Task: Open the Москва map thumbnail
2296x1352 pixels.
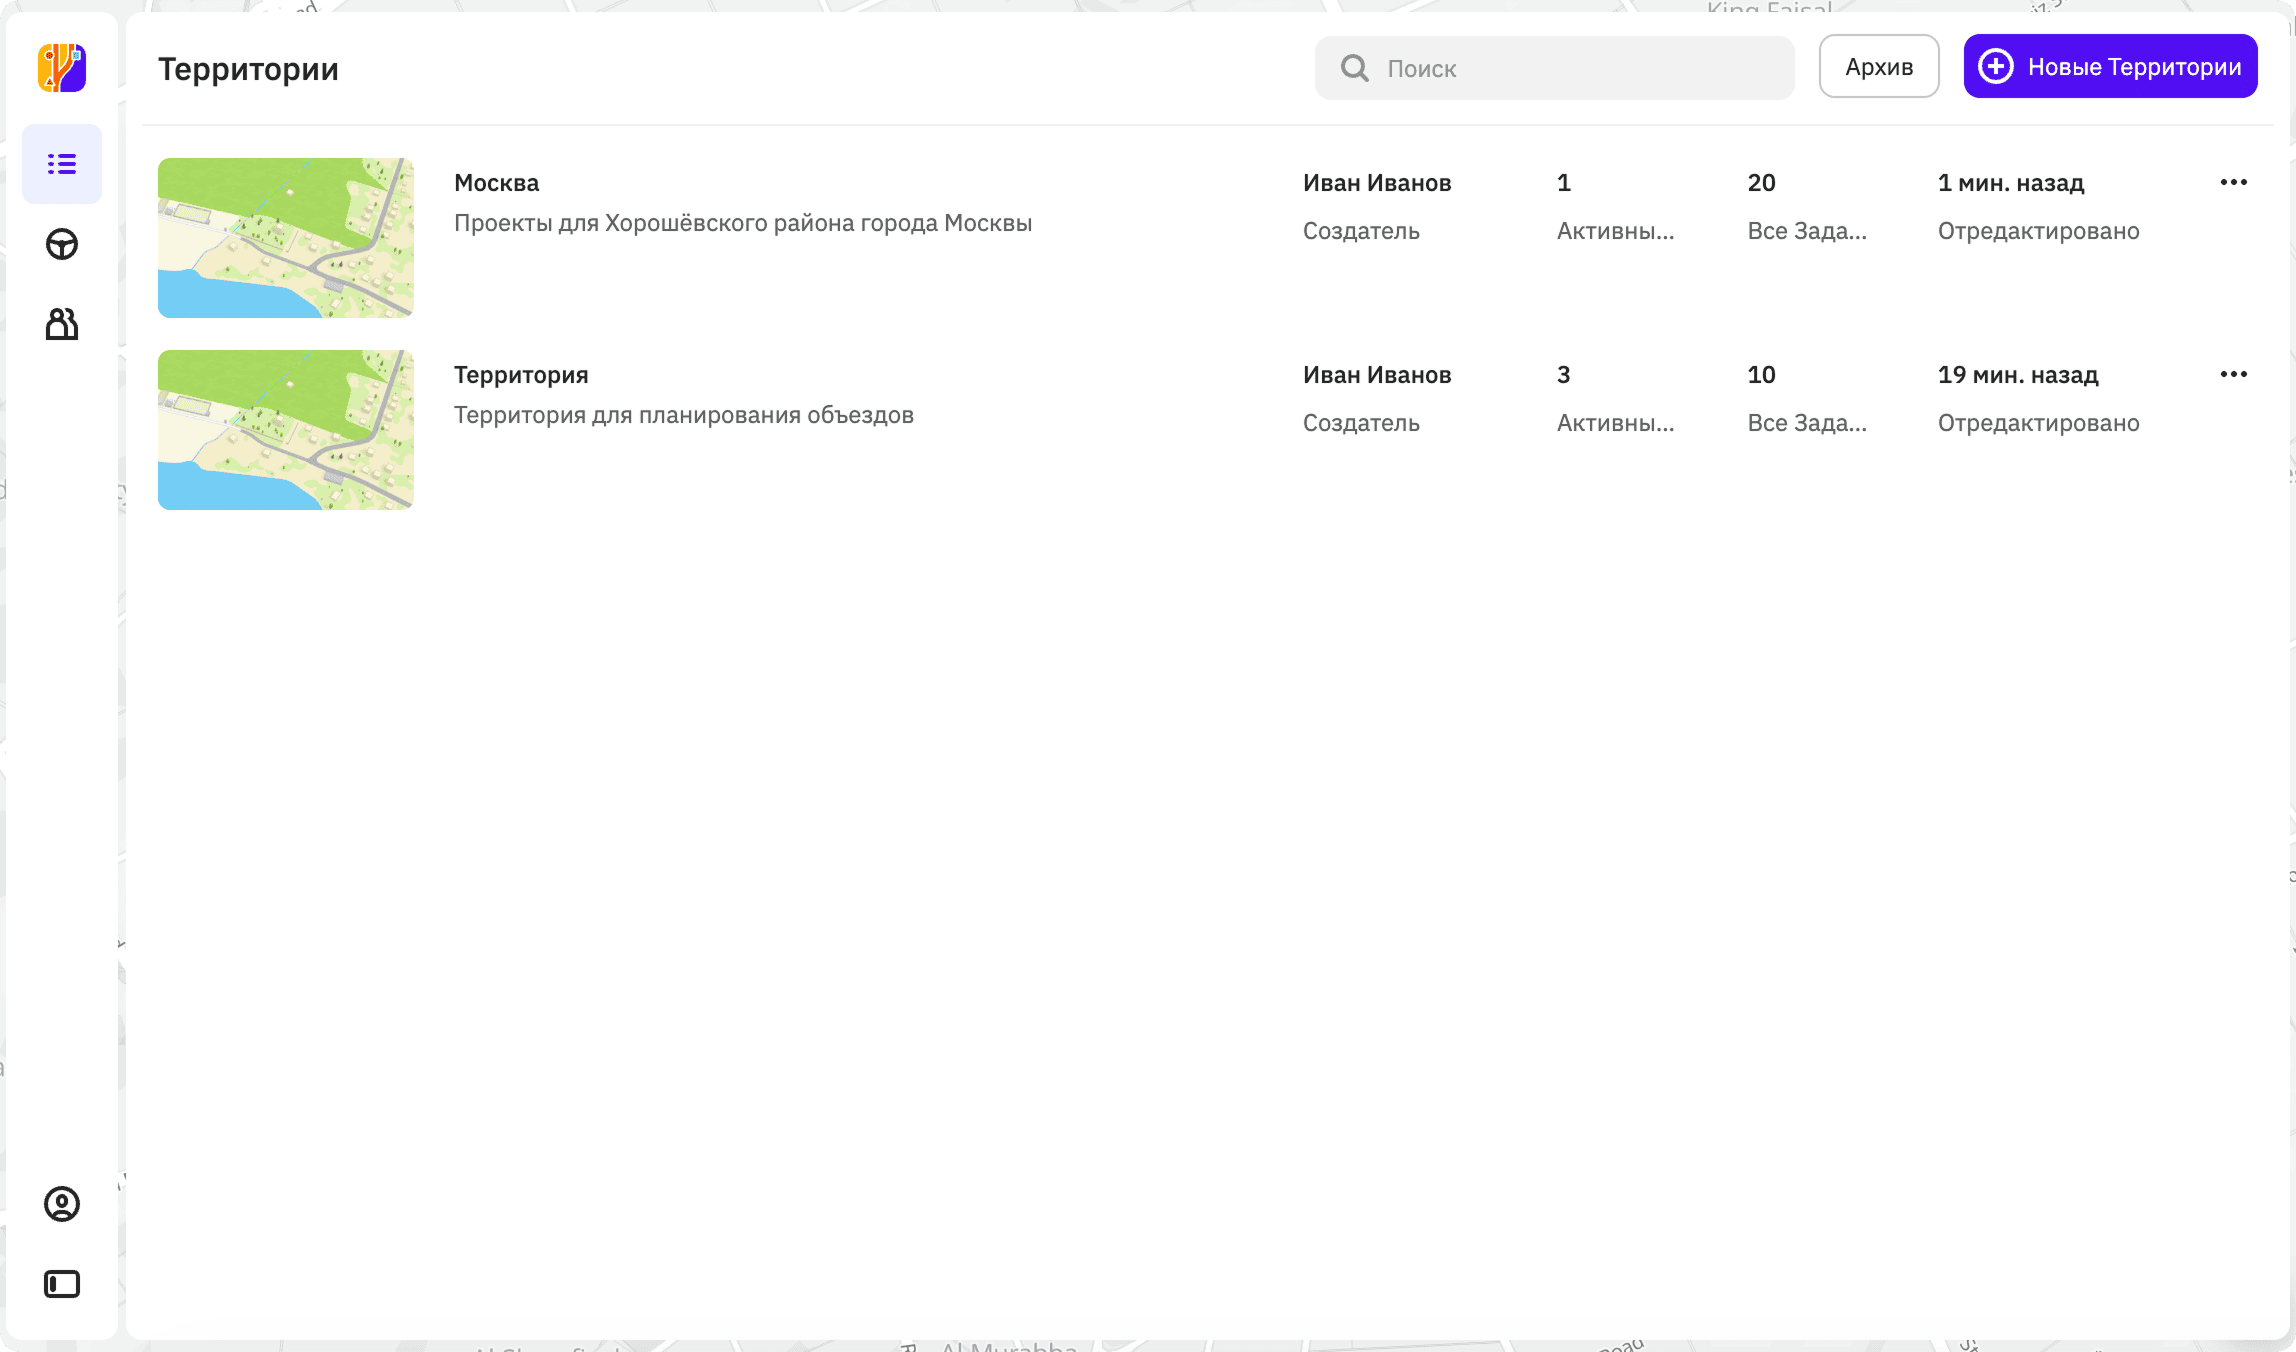Action: (x=286, y=238)
